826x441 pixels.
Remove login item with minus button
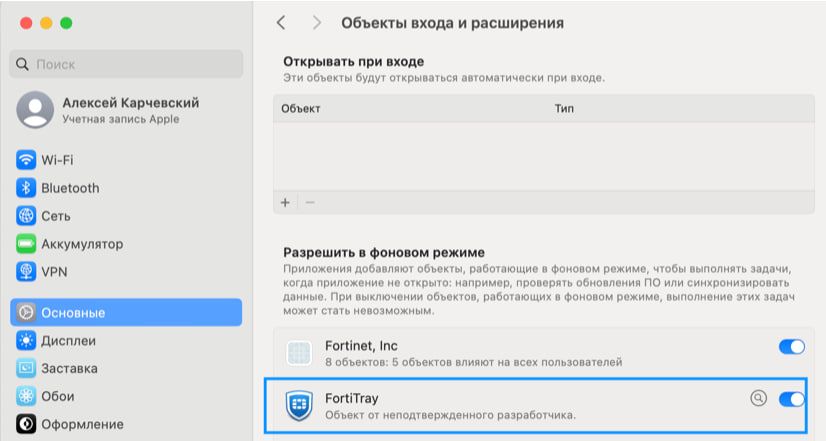pyautogui.click(x=309, y=202)
